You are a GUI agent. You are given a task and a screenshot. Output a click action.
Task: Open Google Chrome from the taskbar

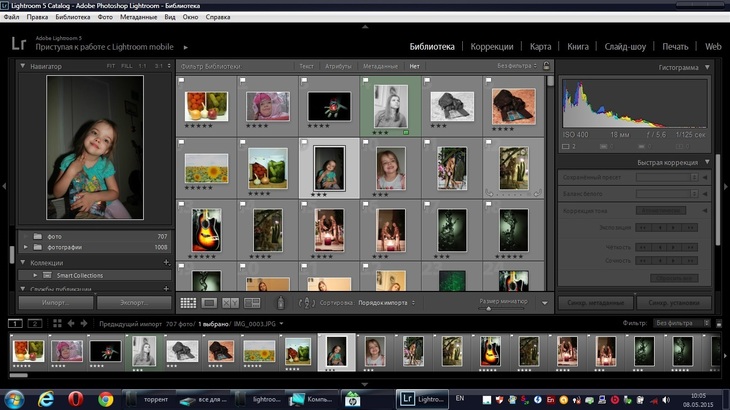click(x=105, y=398)
